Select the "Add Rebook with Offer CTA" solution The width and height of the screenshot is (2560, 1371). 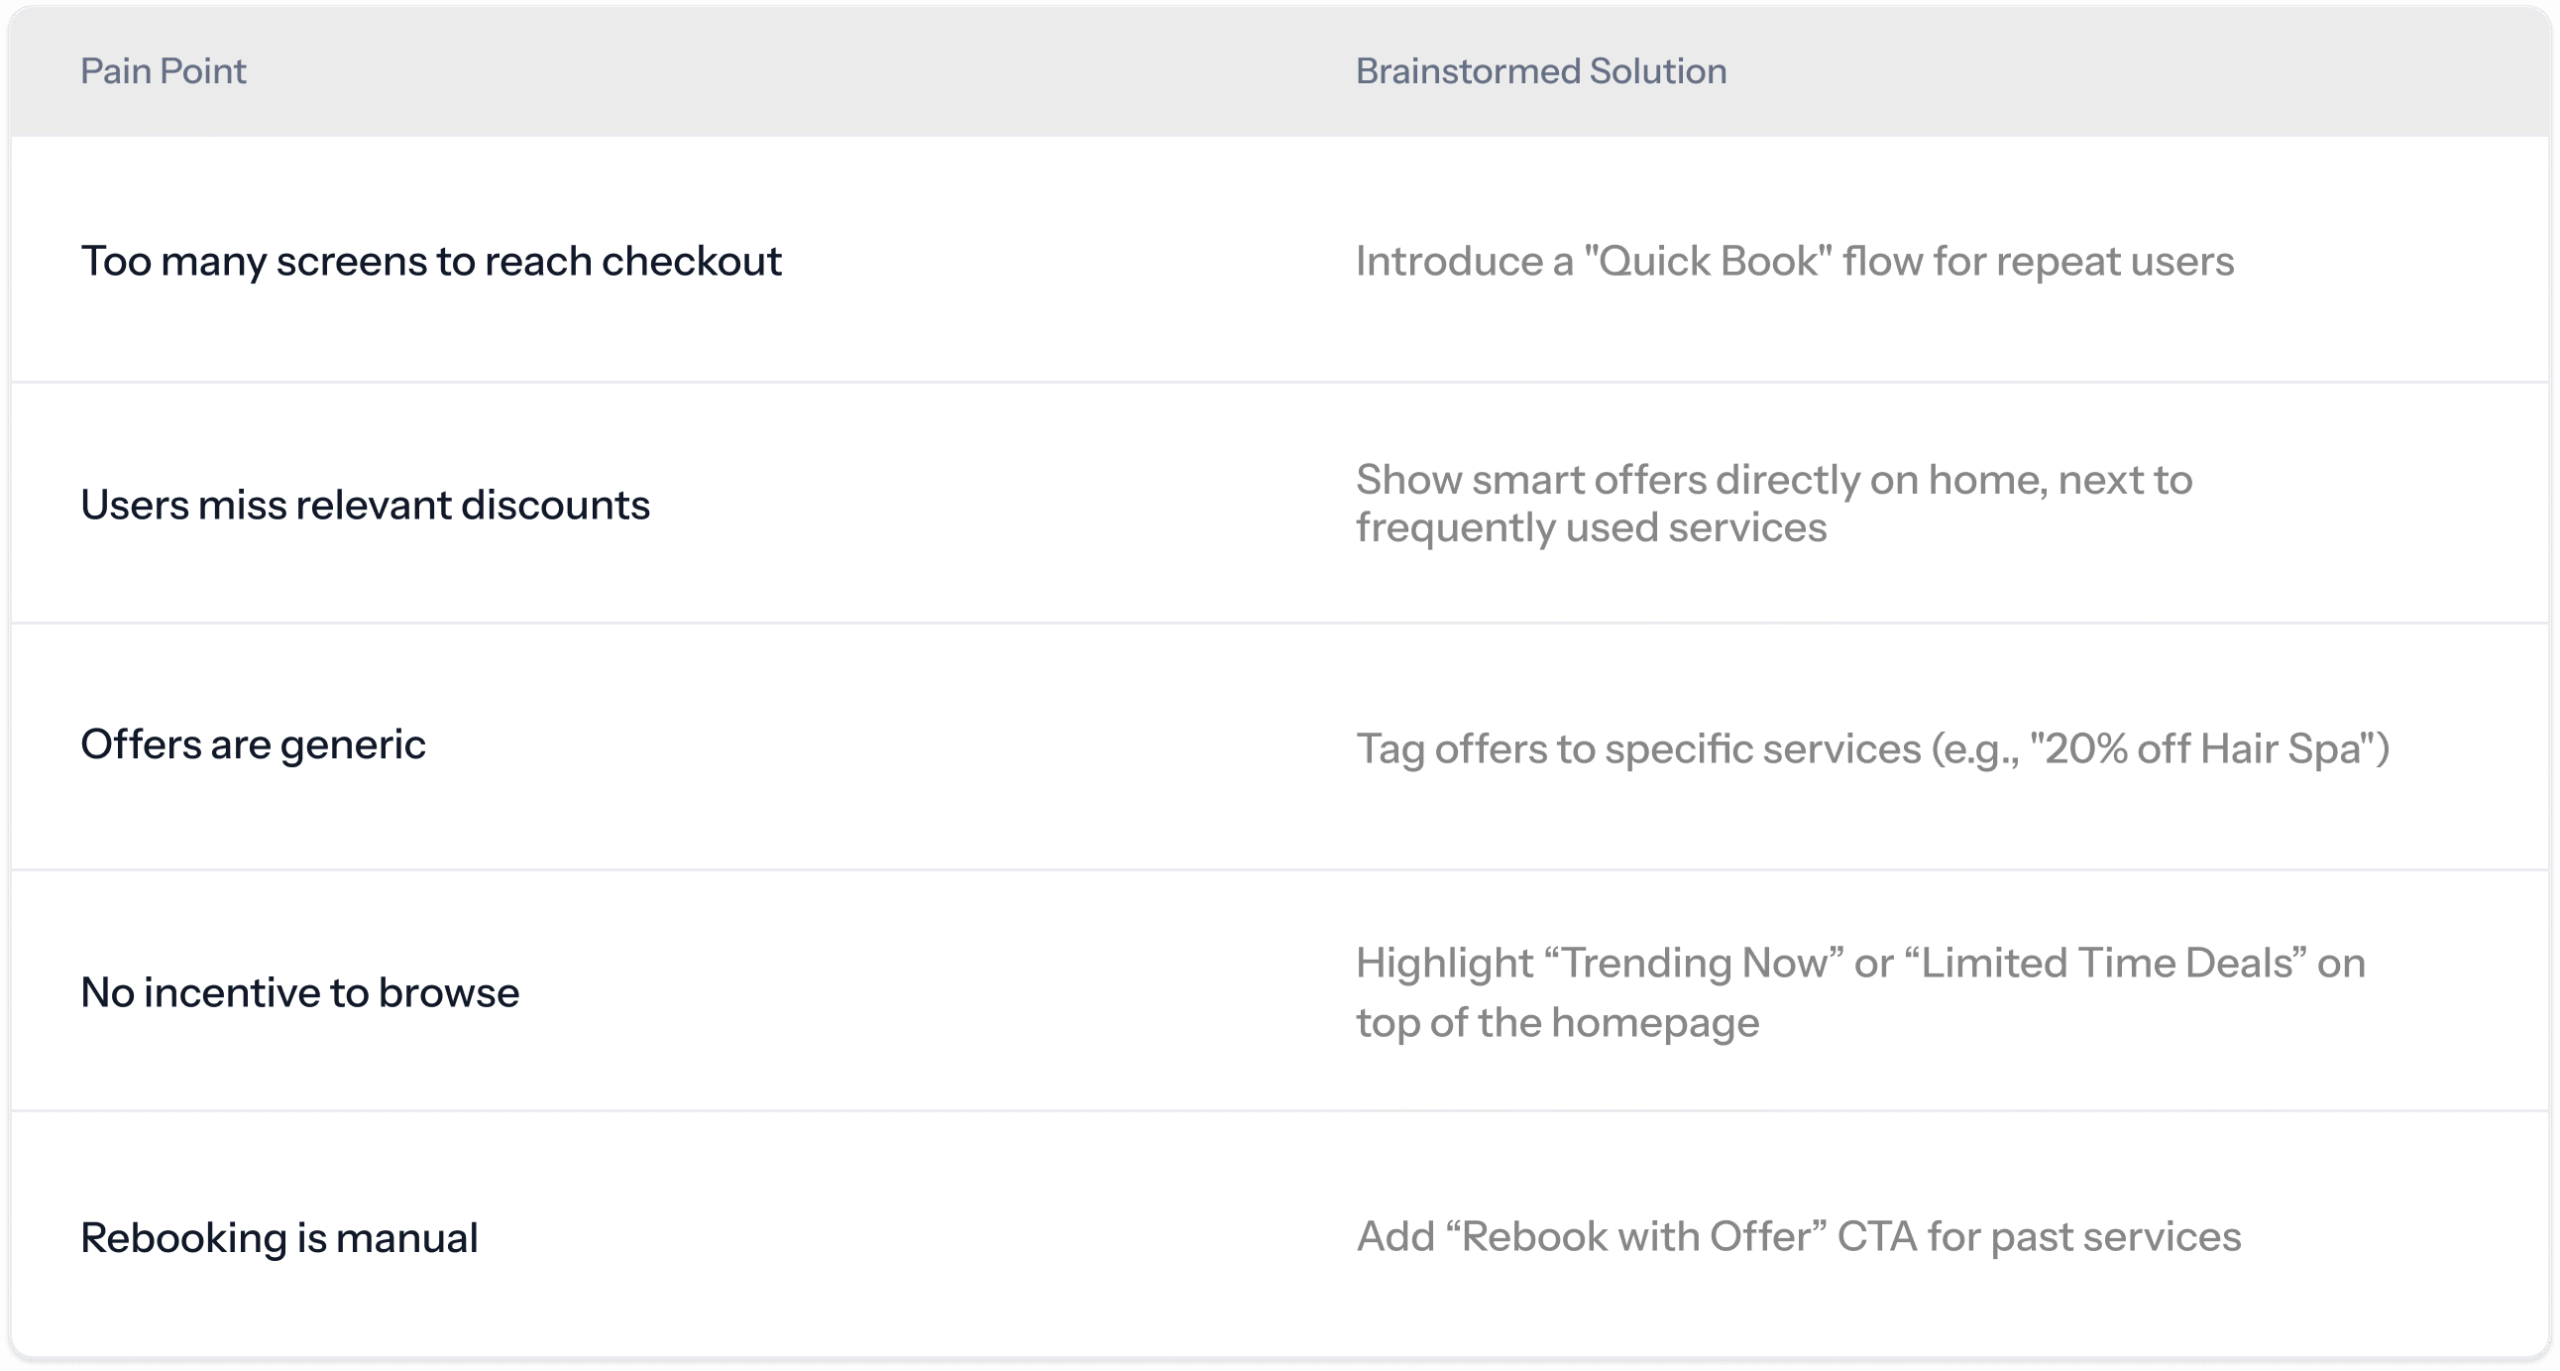point(1797,1237)
